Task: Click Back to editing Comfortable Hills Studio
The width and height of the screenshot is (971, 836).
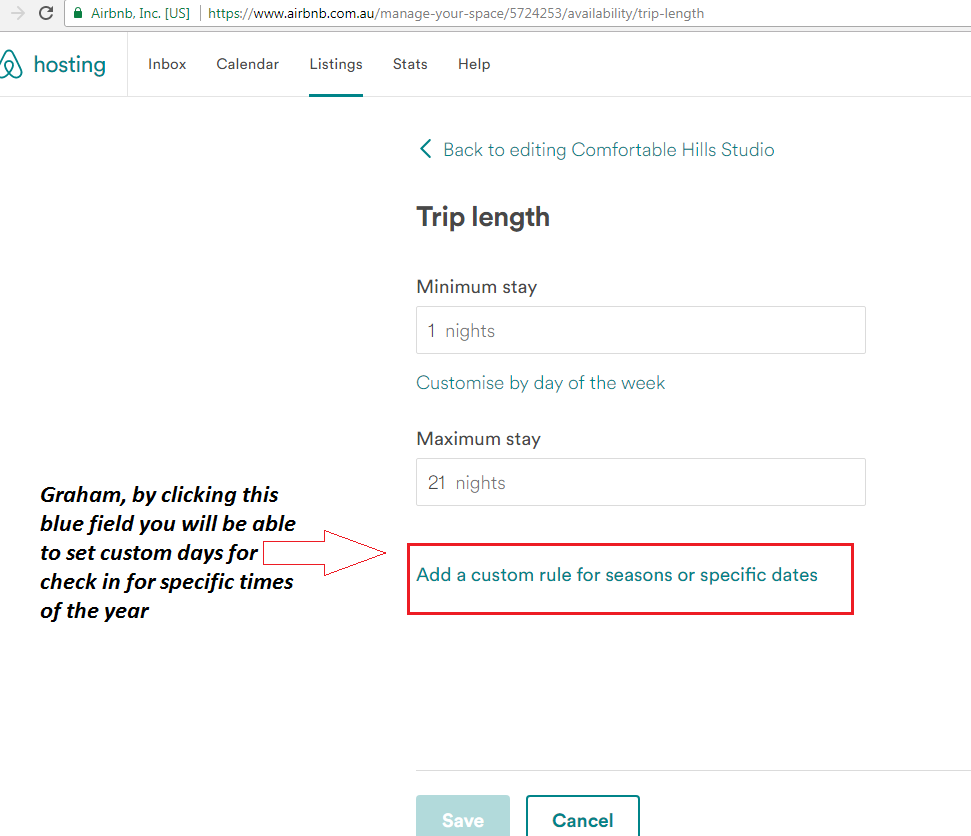Action: [609, 150]
